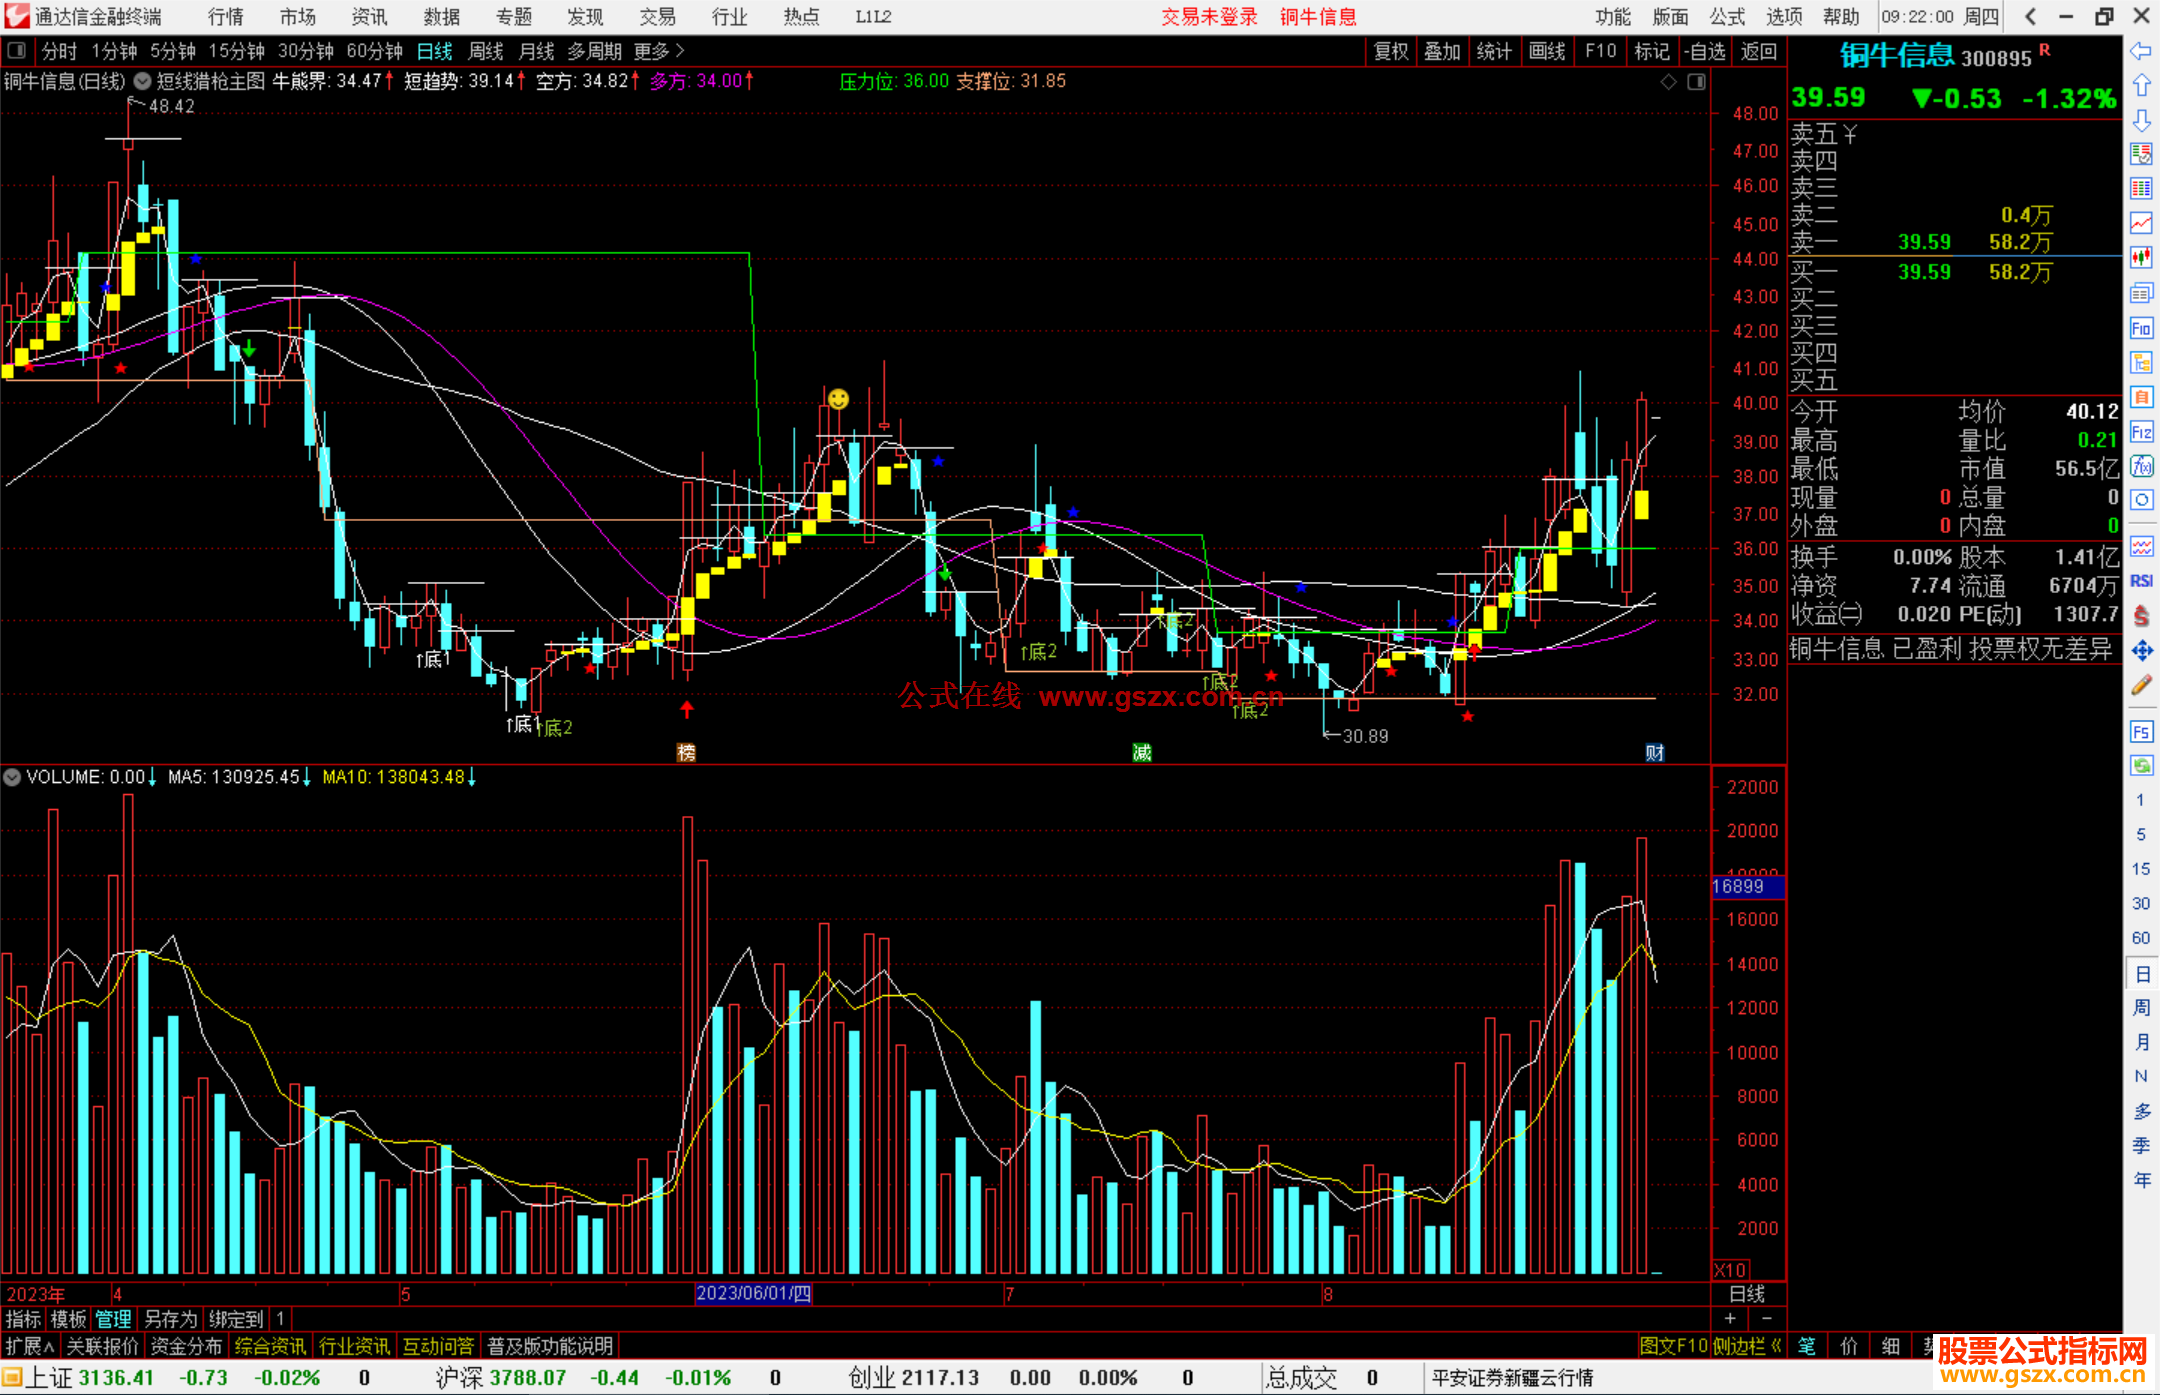Click the candlestick chart sidebar icon
This screenshot has width=2160, height=1395.
(2141, 258)
